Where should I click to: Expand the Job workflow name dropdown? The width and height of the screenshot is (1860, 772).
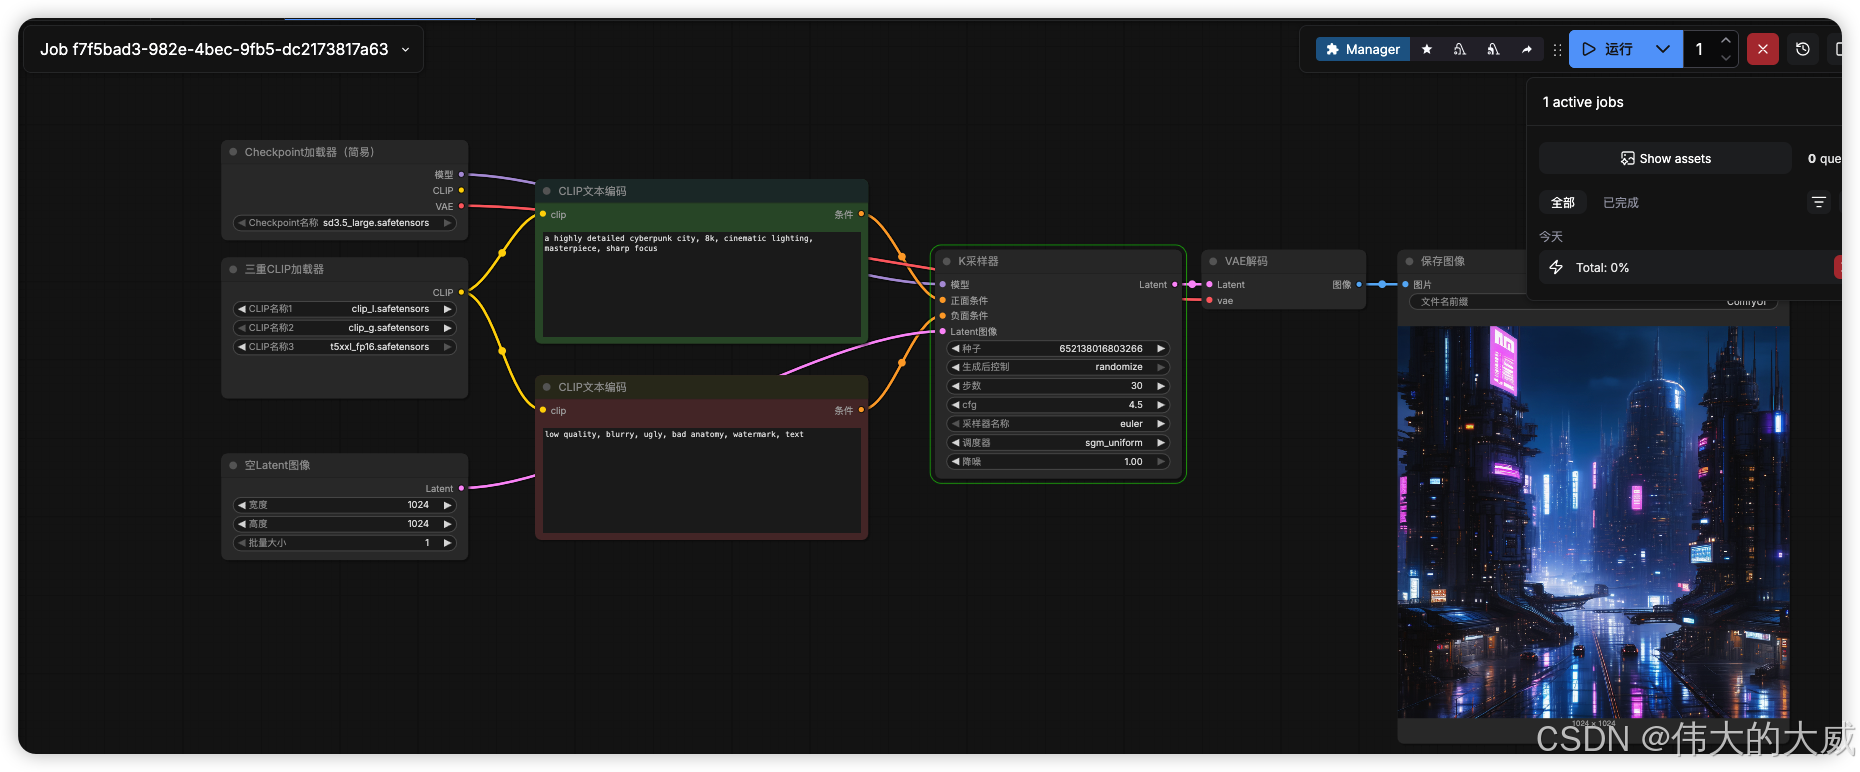(405, 50)
